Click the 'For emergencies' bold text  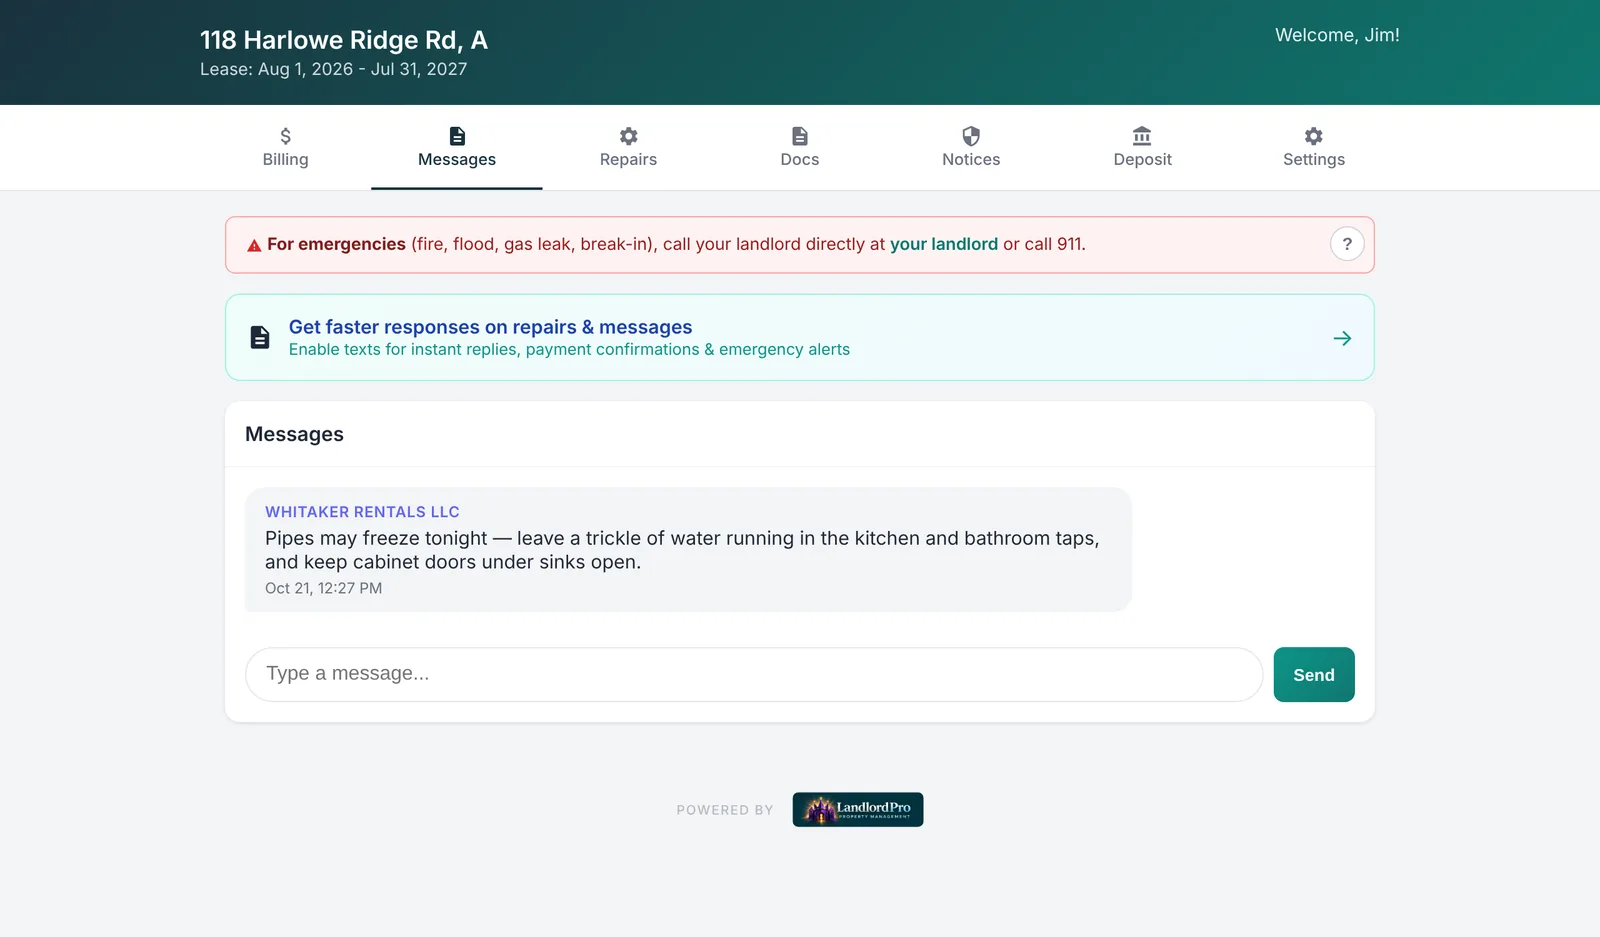[x=336, y=244]
